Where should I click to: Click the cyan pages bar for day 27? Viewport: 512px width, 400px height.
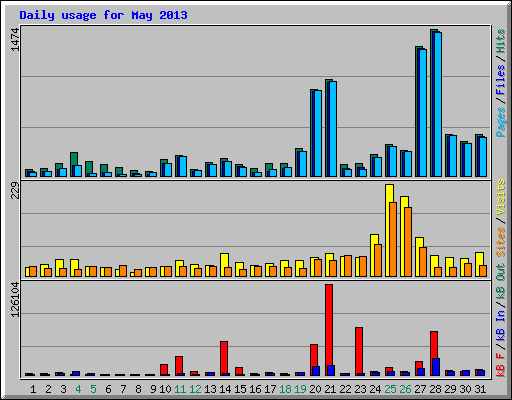click(423, 113)
